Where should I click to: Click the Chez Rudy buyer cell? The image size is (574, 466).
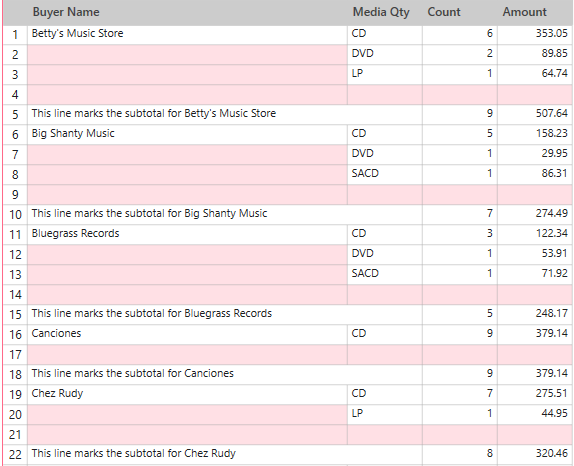[x=187, y=394]
